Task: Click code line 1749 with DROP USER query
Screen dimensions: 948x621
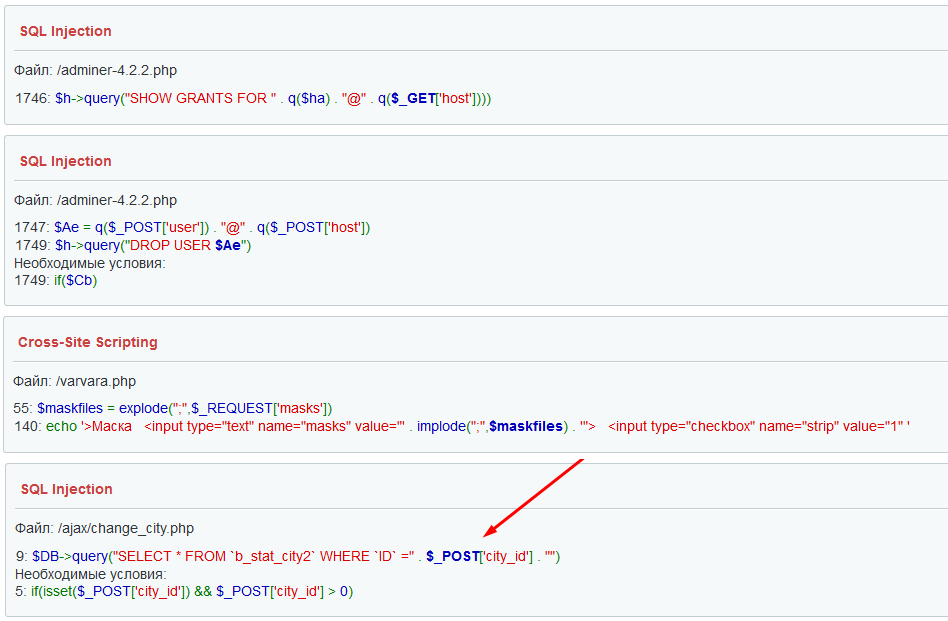Action: point(132,245)
